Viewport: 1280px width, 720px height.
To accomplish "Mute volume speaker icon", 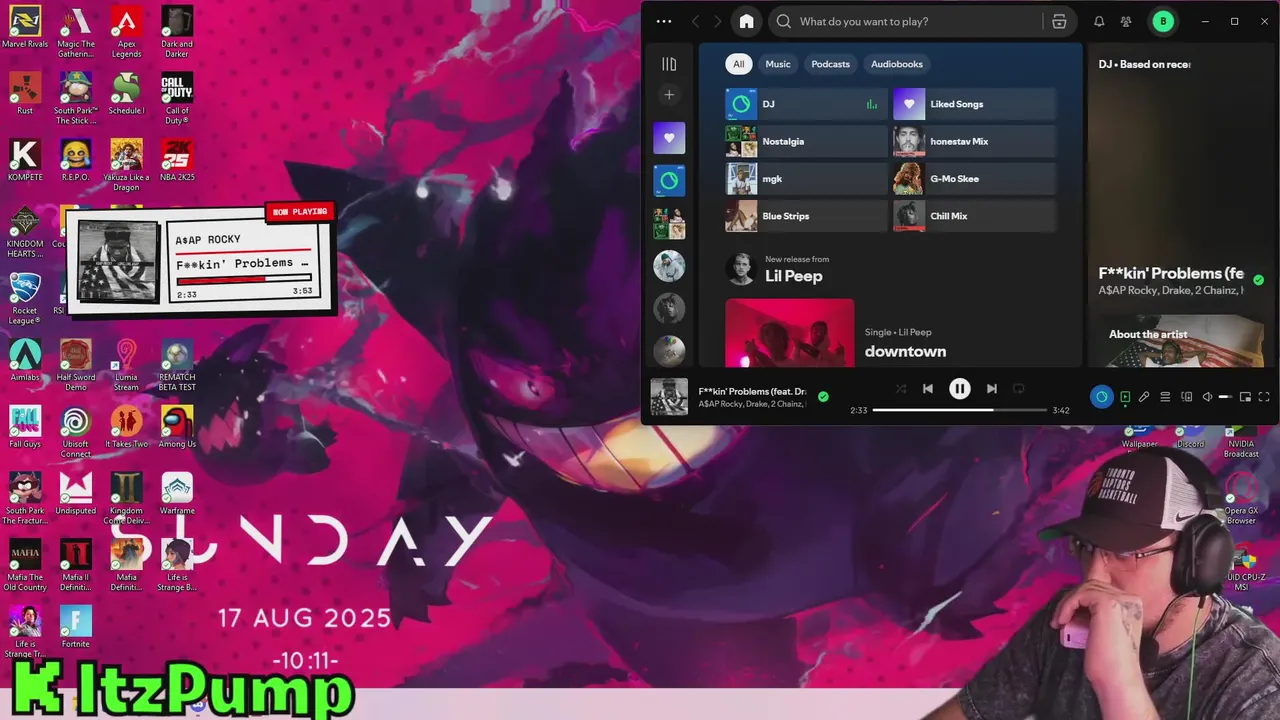I will pyautogui.click(x=1207, y=397).
